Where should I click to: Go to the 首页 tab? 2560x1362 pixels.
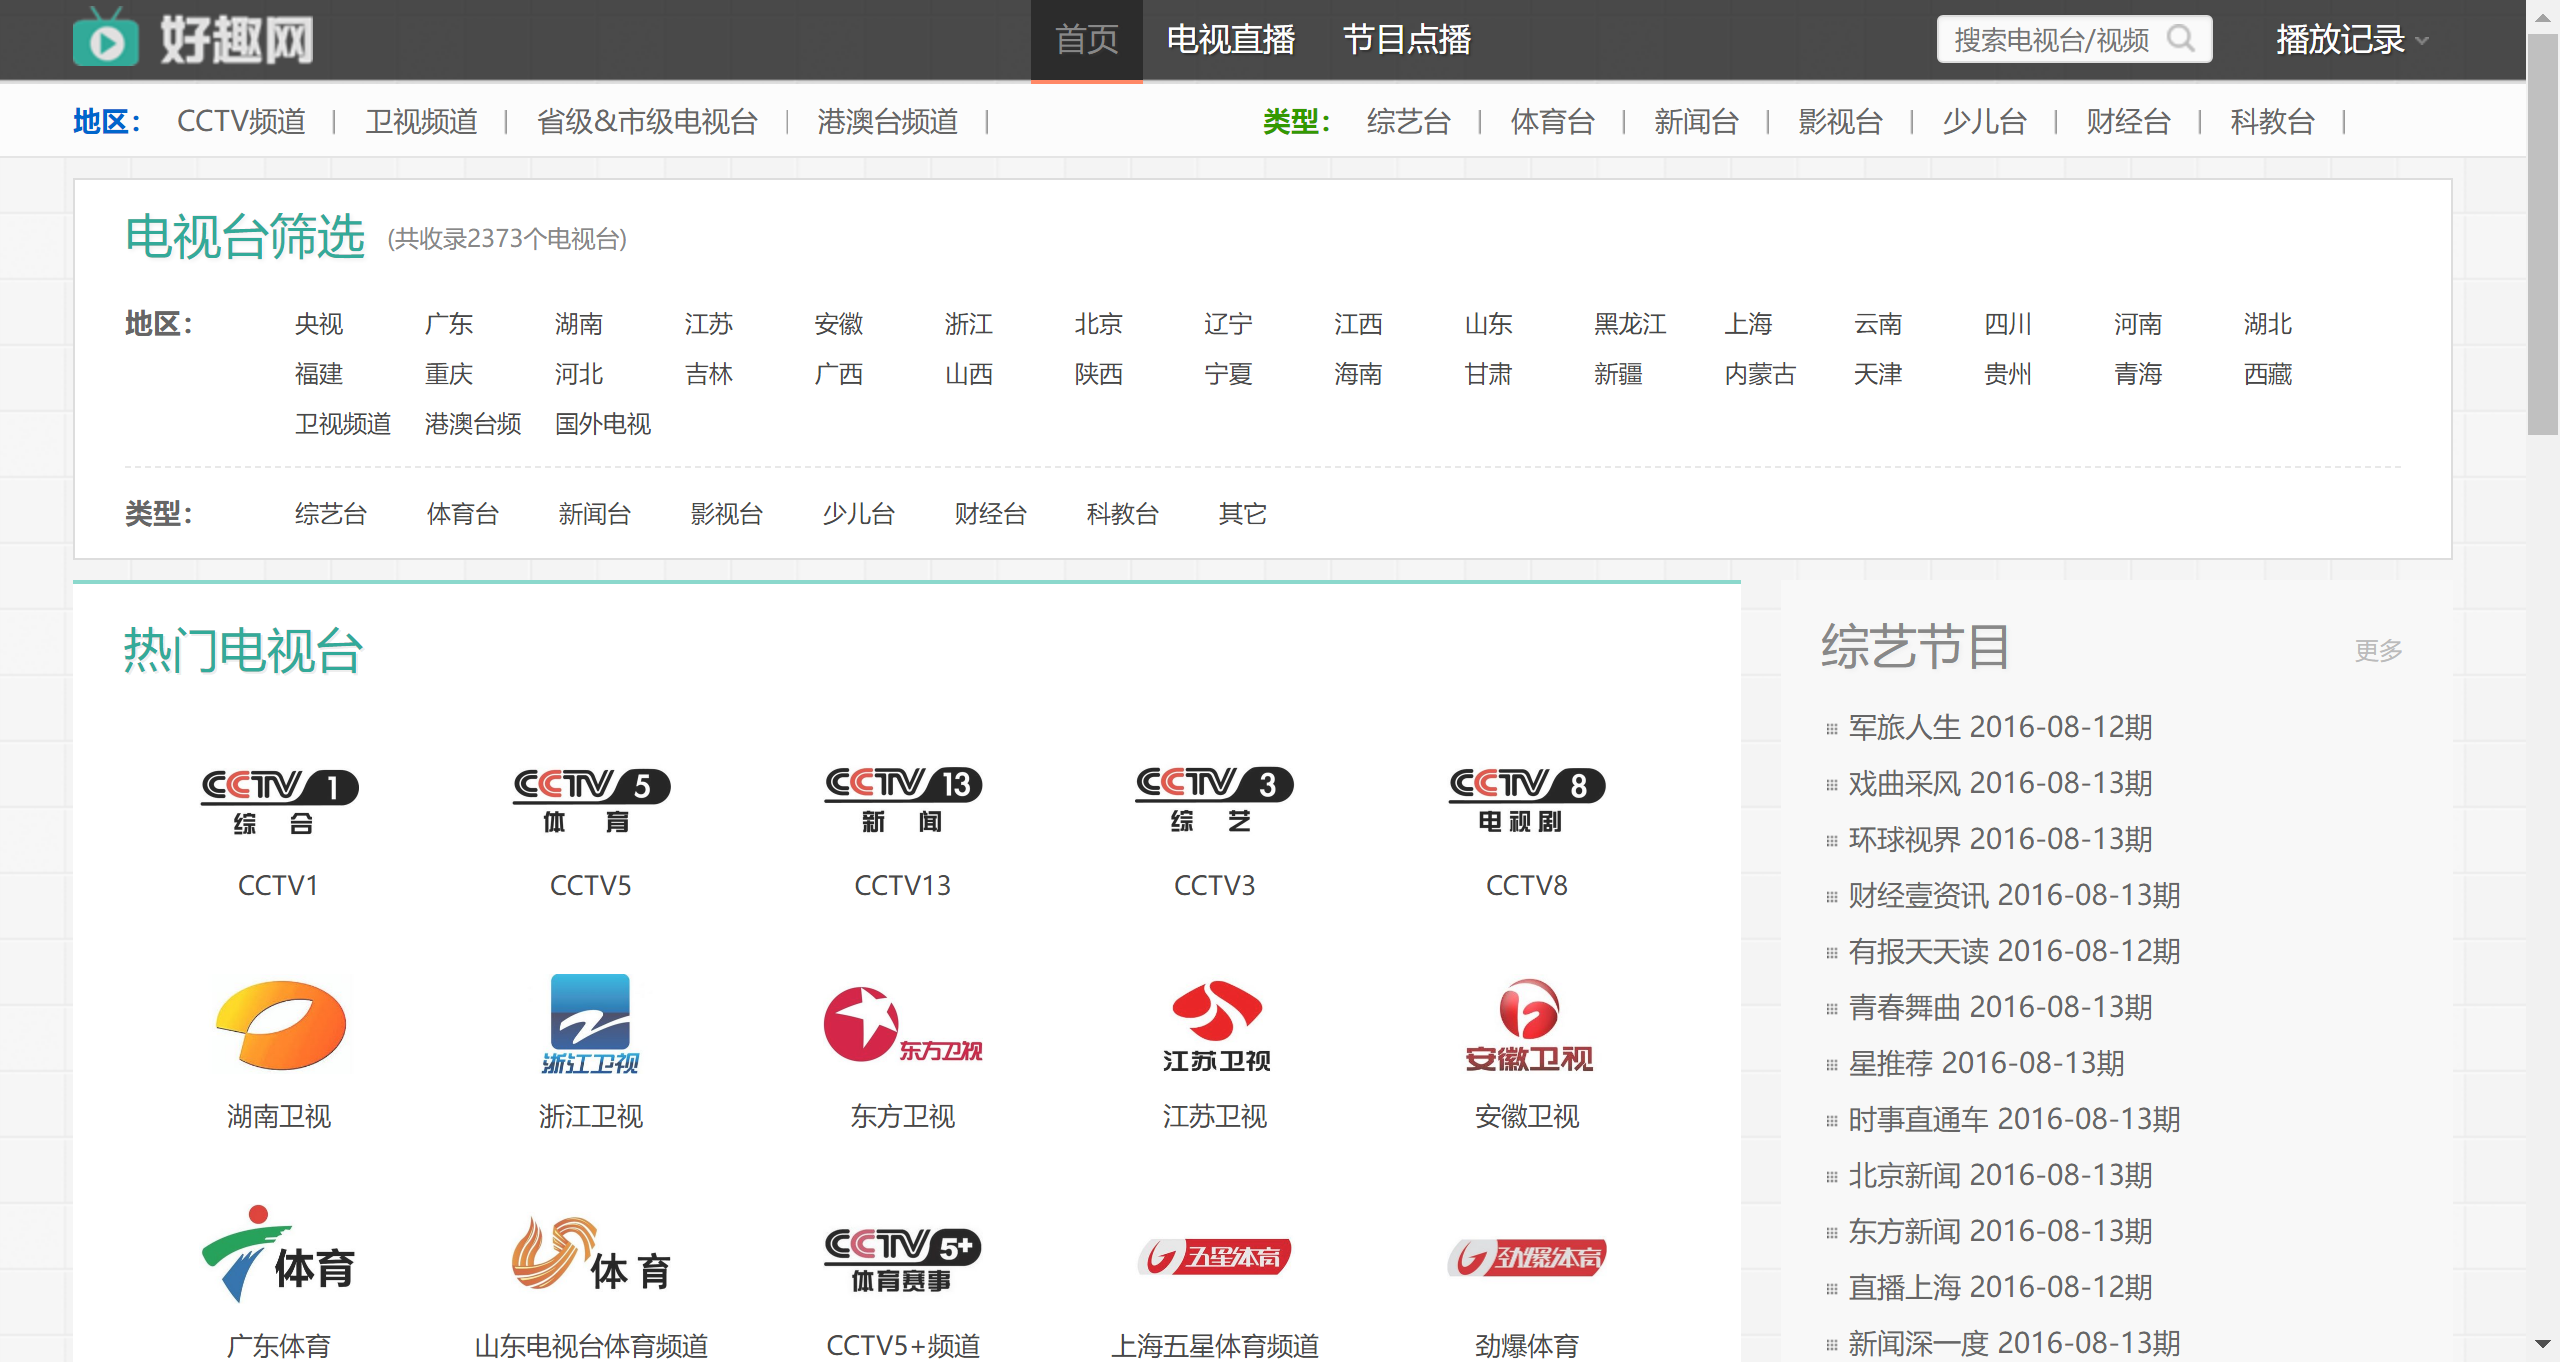(x=1086, y=40)
